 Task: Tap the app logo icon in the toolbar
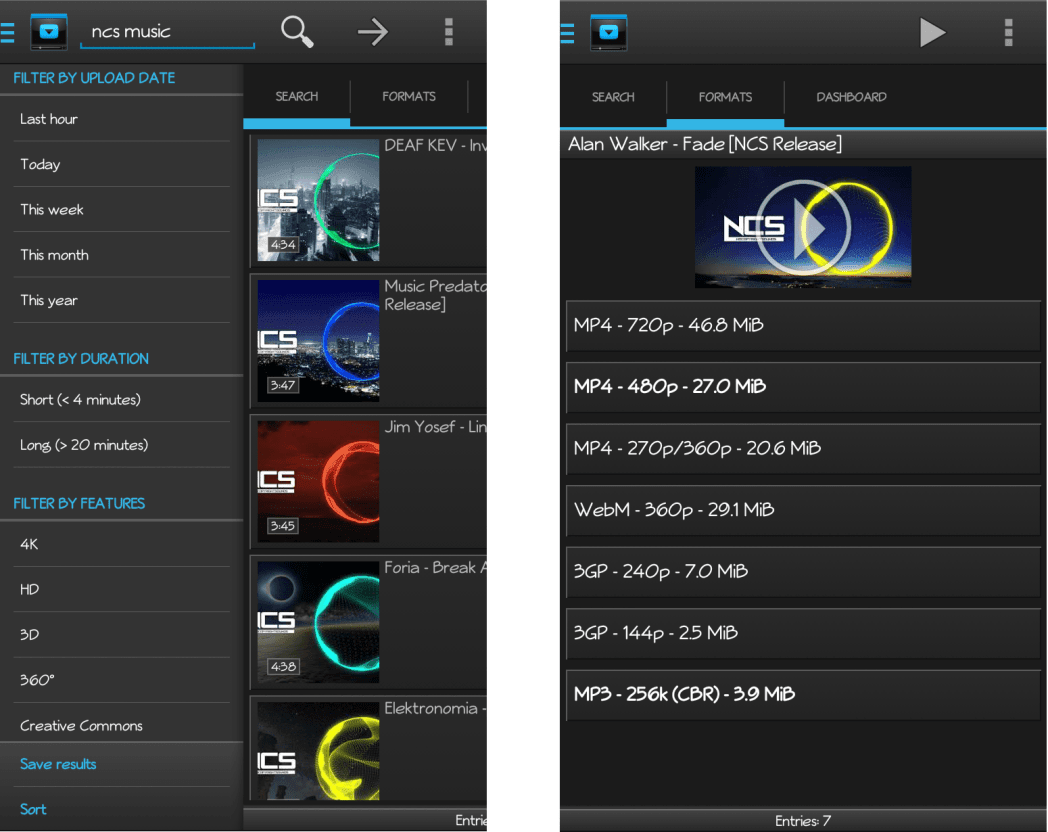[x=47, y=31]
